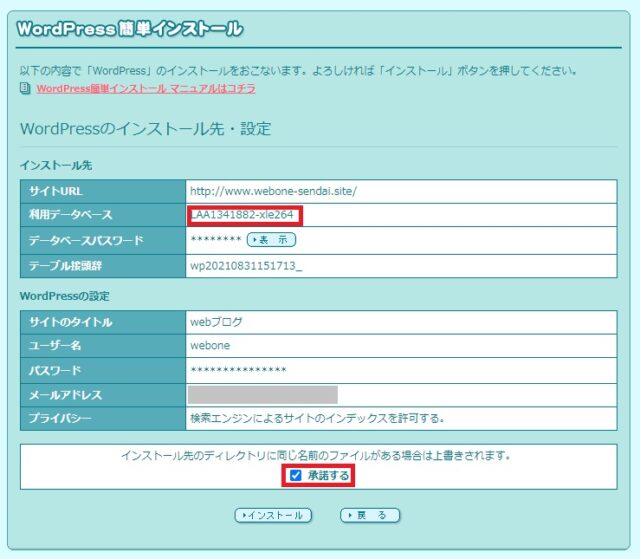The height and width of the screenshot is (559, 640).
Task: Click the WordPressの設定 section label
Action: pos(64,296)
